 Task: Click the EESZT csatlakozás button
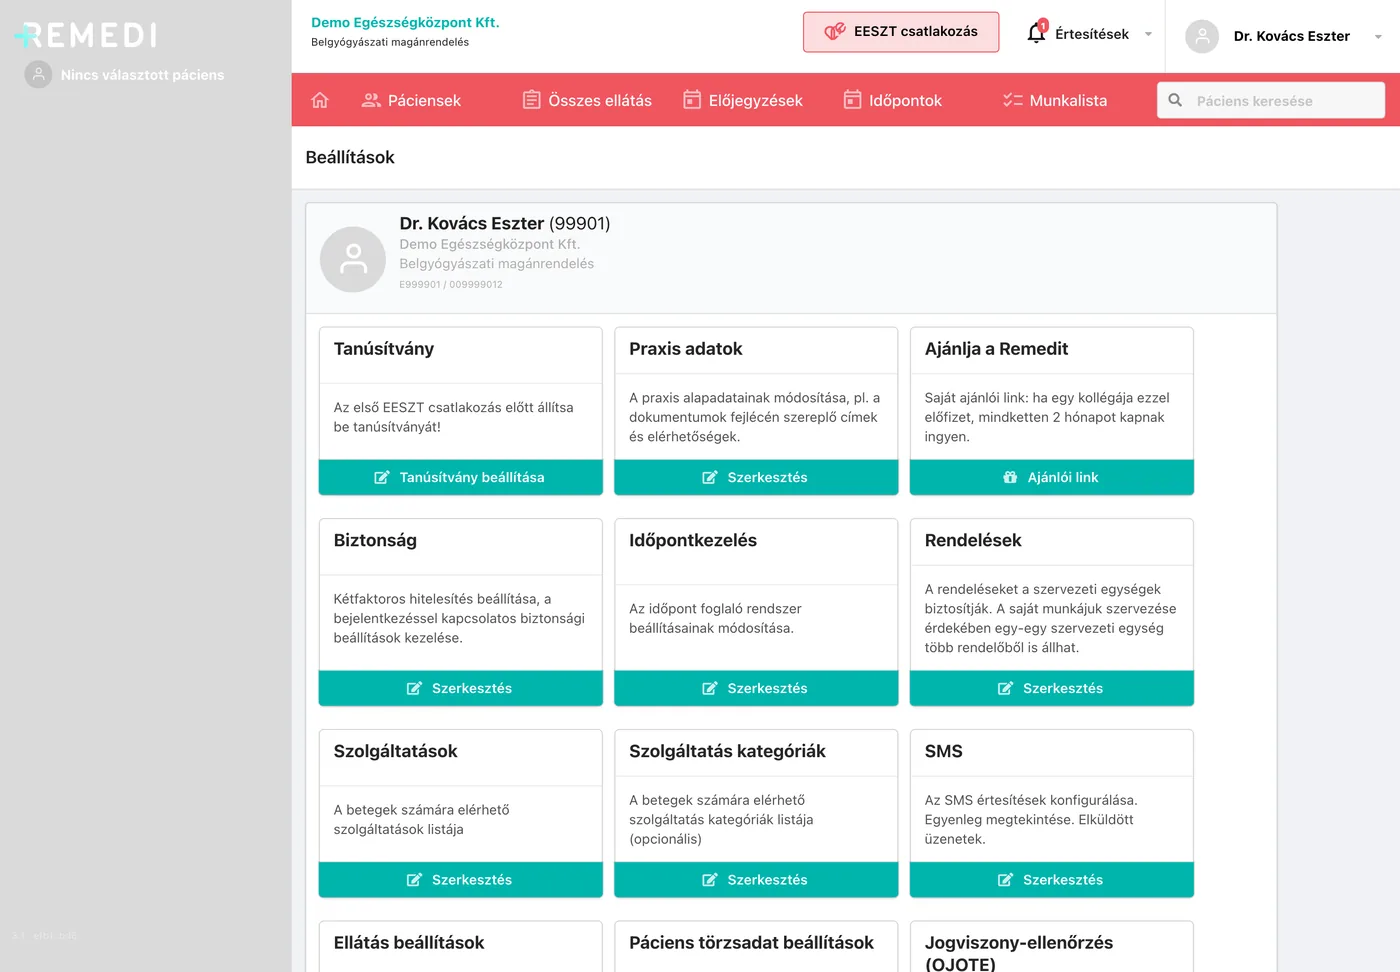[x=901, y=32]
